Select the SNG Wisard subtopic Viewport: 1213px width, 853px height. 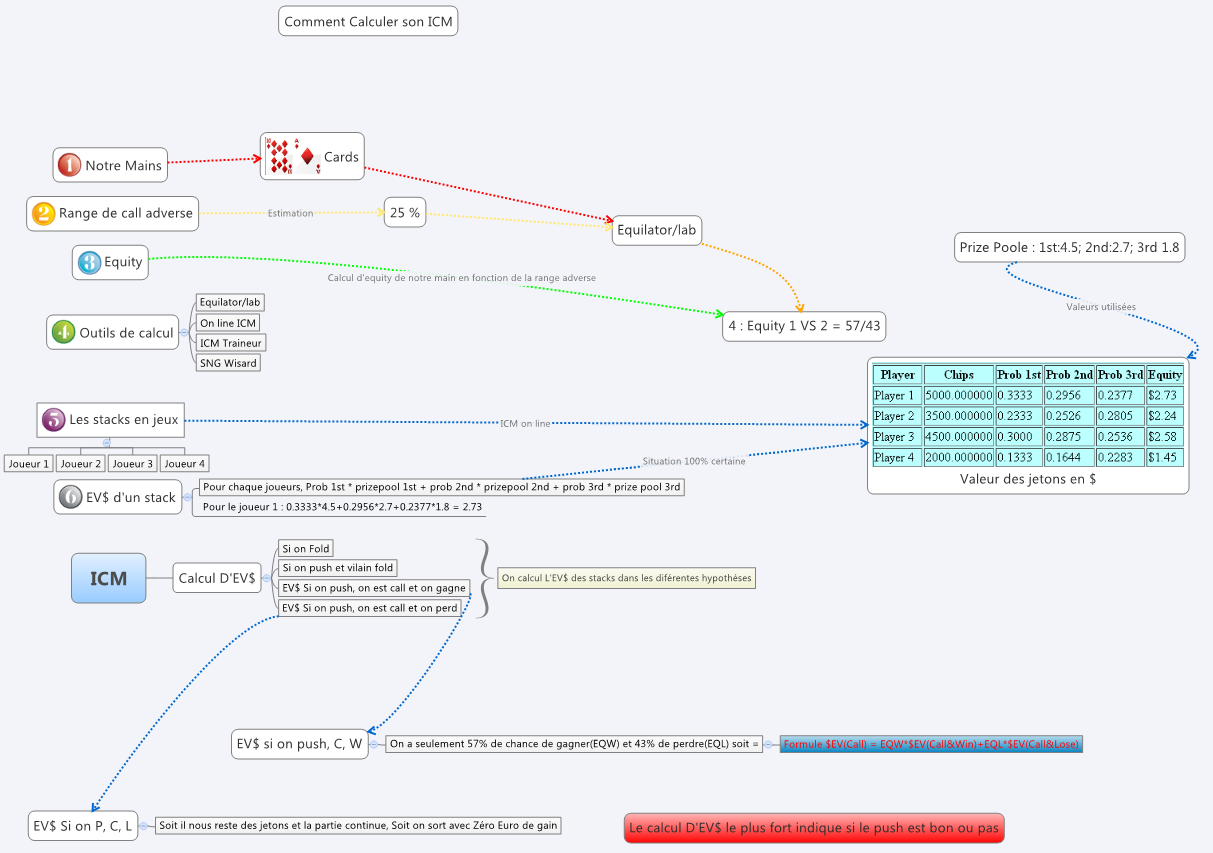coord(228,363)
